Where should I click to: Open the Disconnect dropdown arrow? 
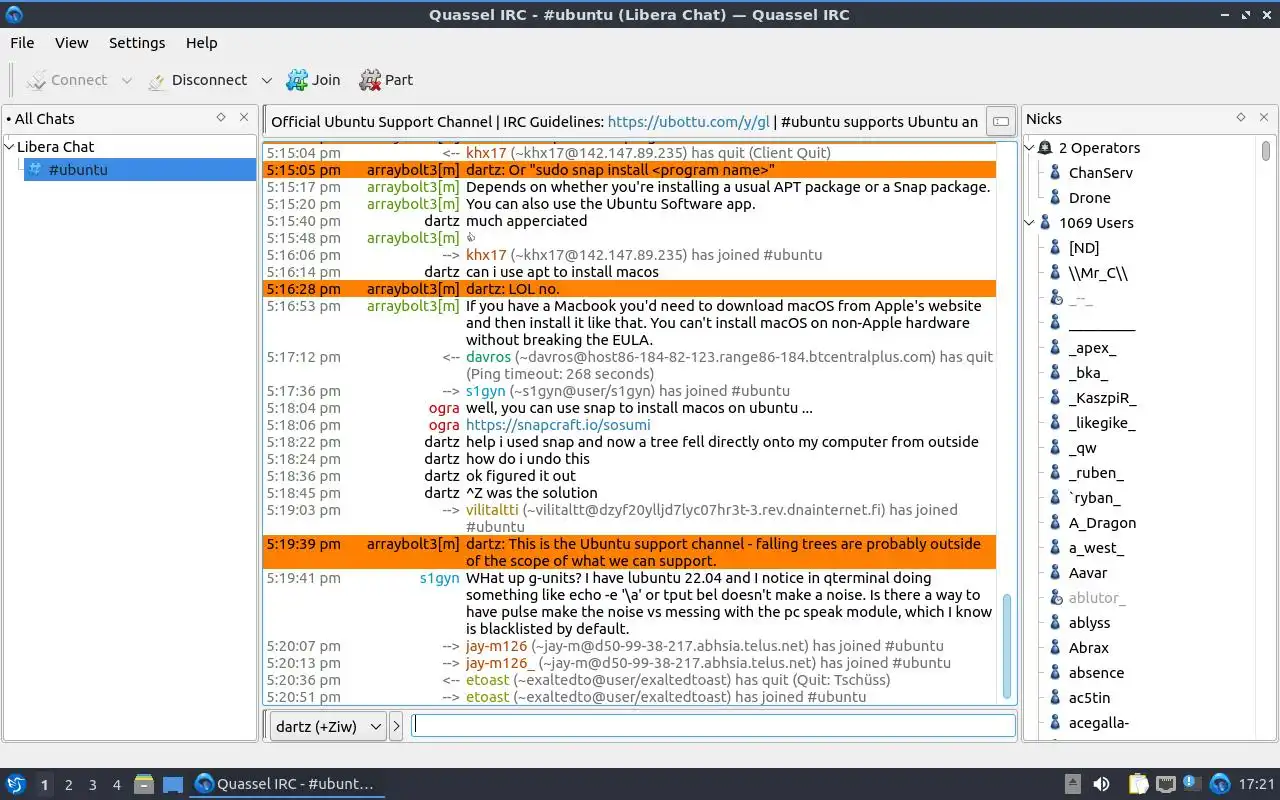266,80
